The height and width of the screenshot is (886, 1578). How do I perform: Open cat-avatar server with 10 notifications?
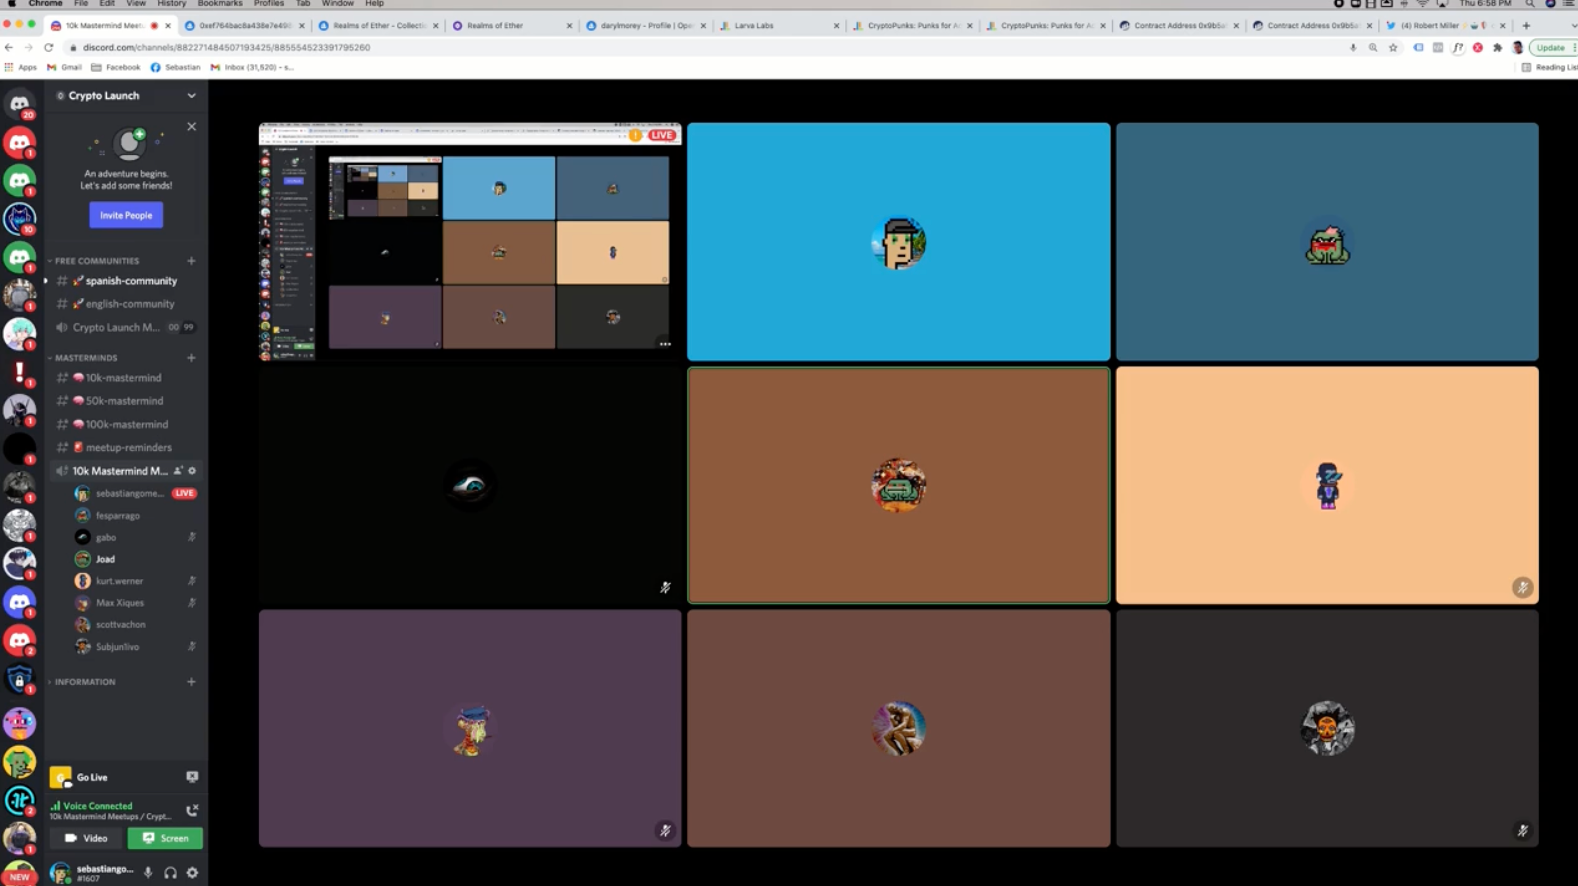[19, 218]
